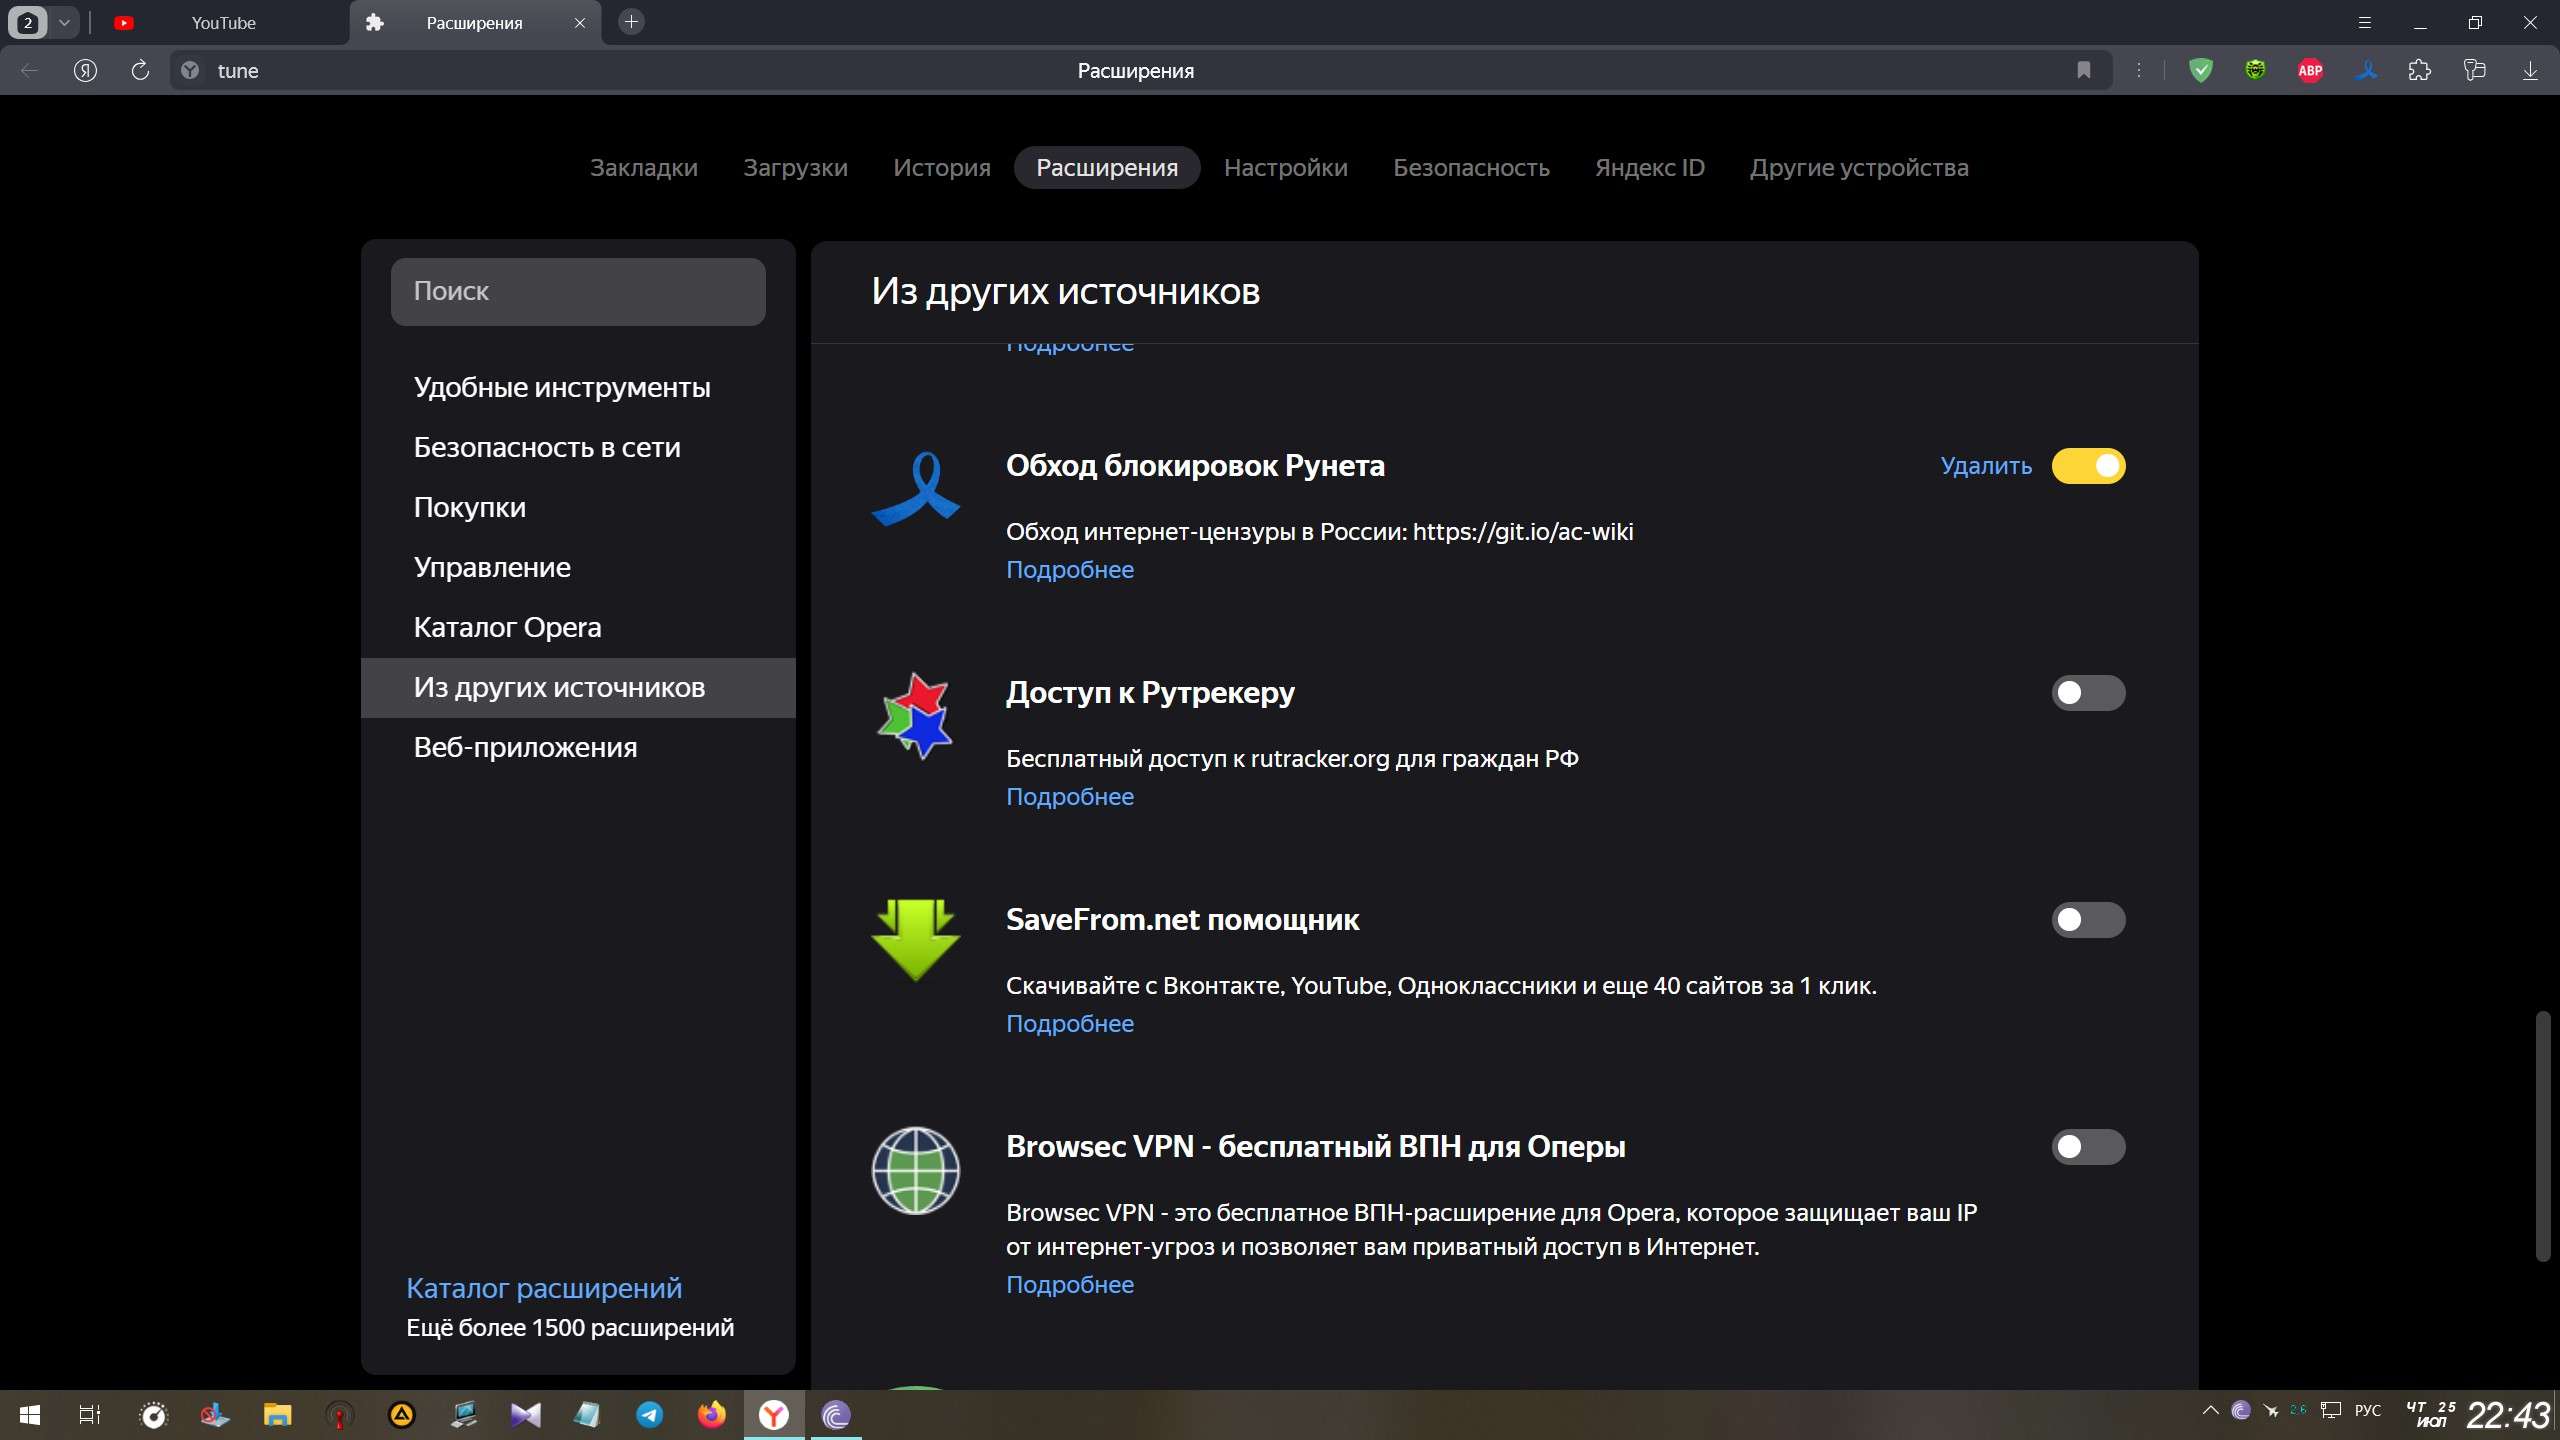This screenshot has height=1440, width=2560.
Task: Disable Обход блокировок Рунета toggle
Action: pyautogui.click(x=2088, y=466)
